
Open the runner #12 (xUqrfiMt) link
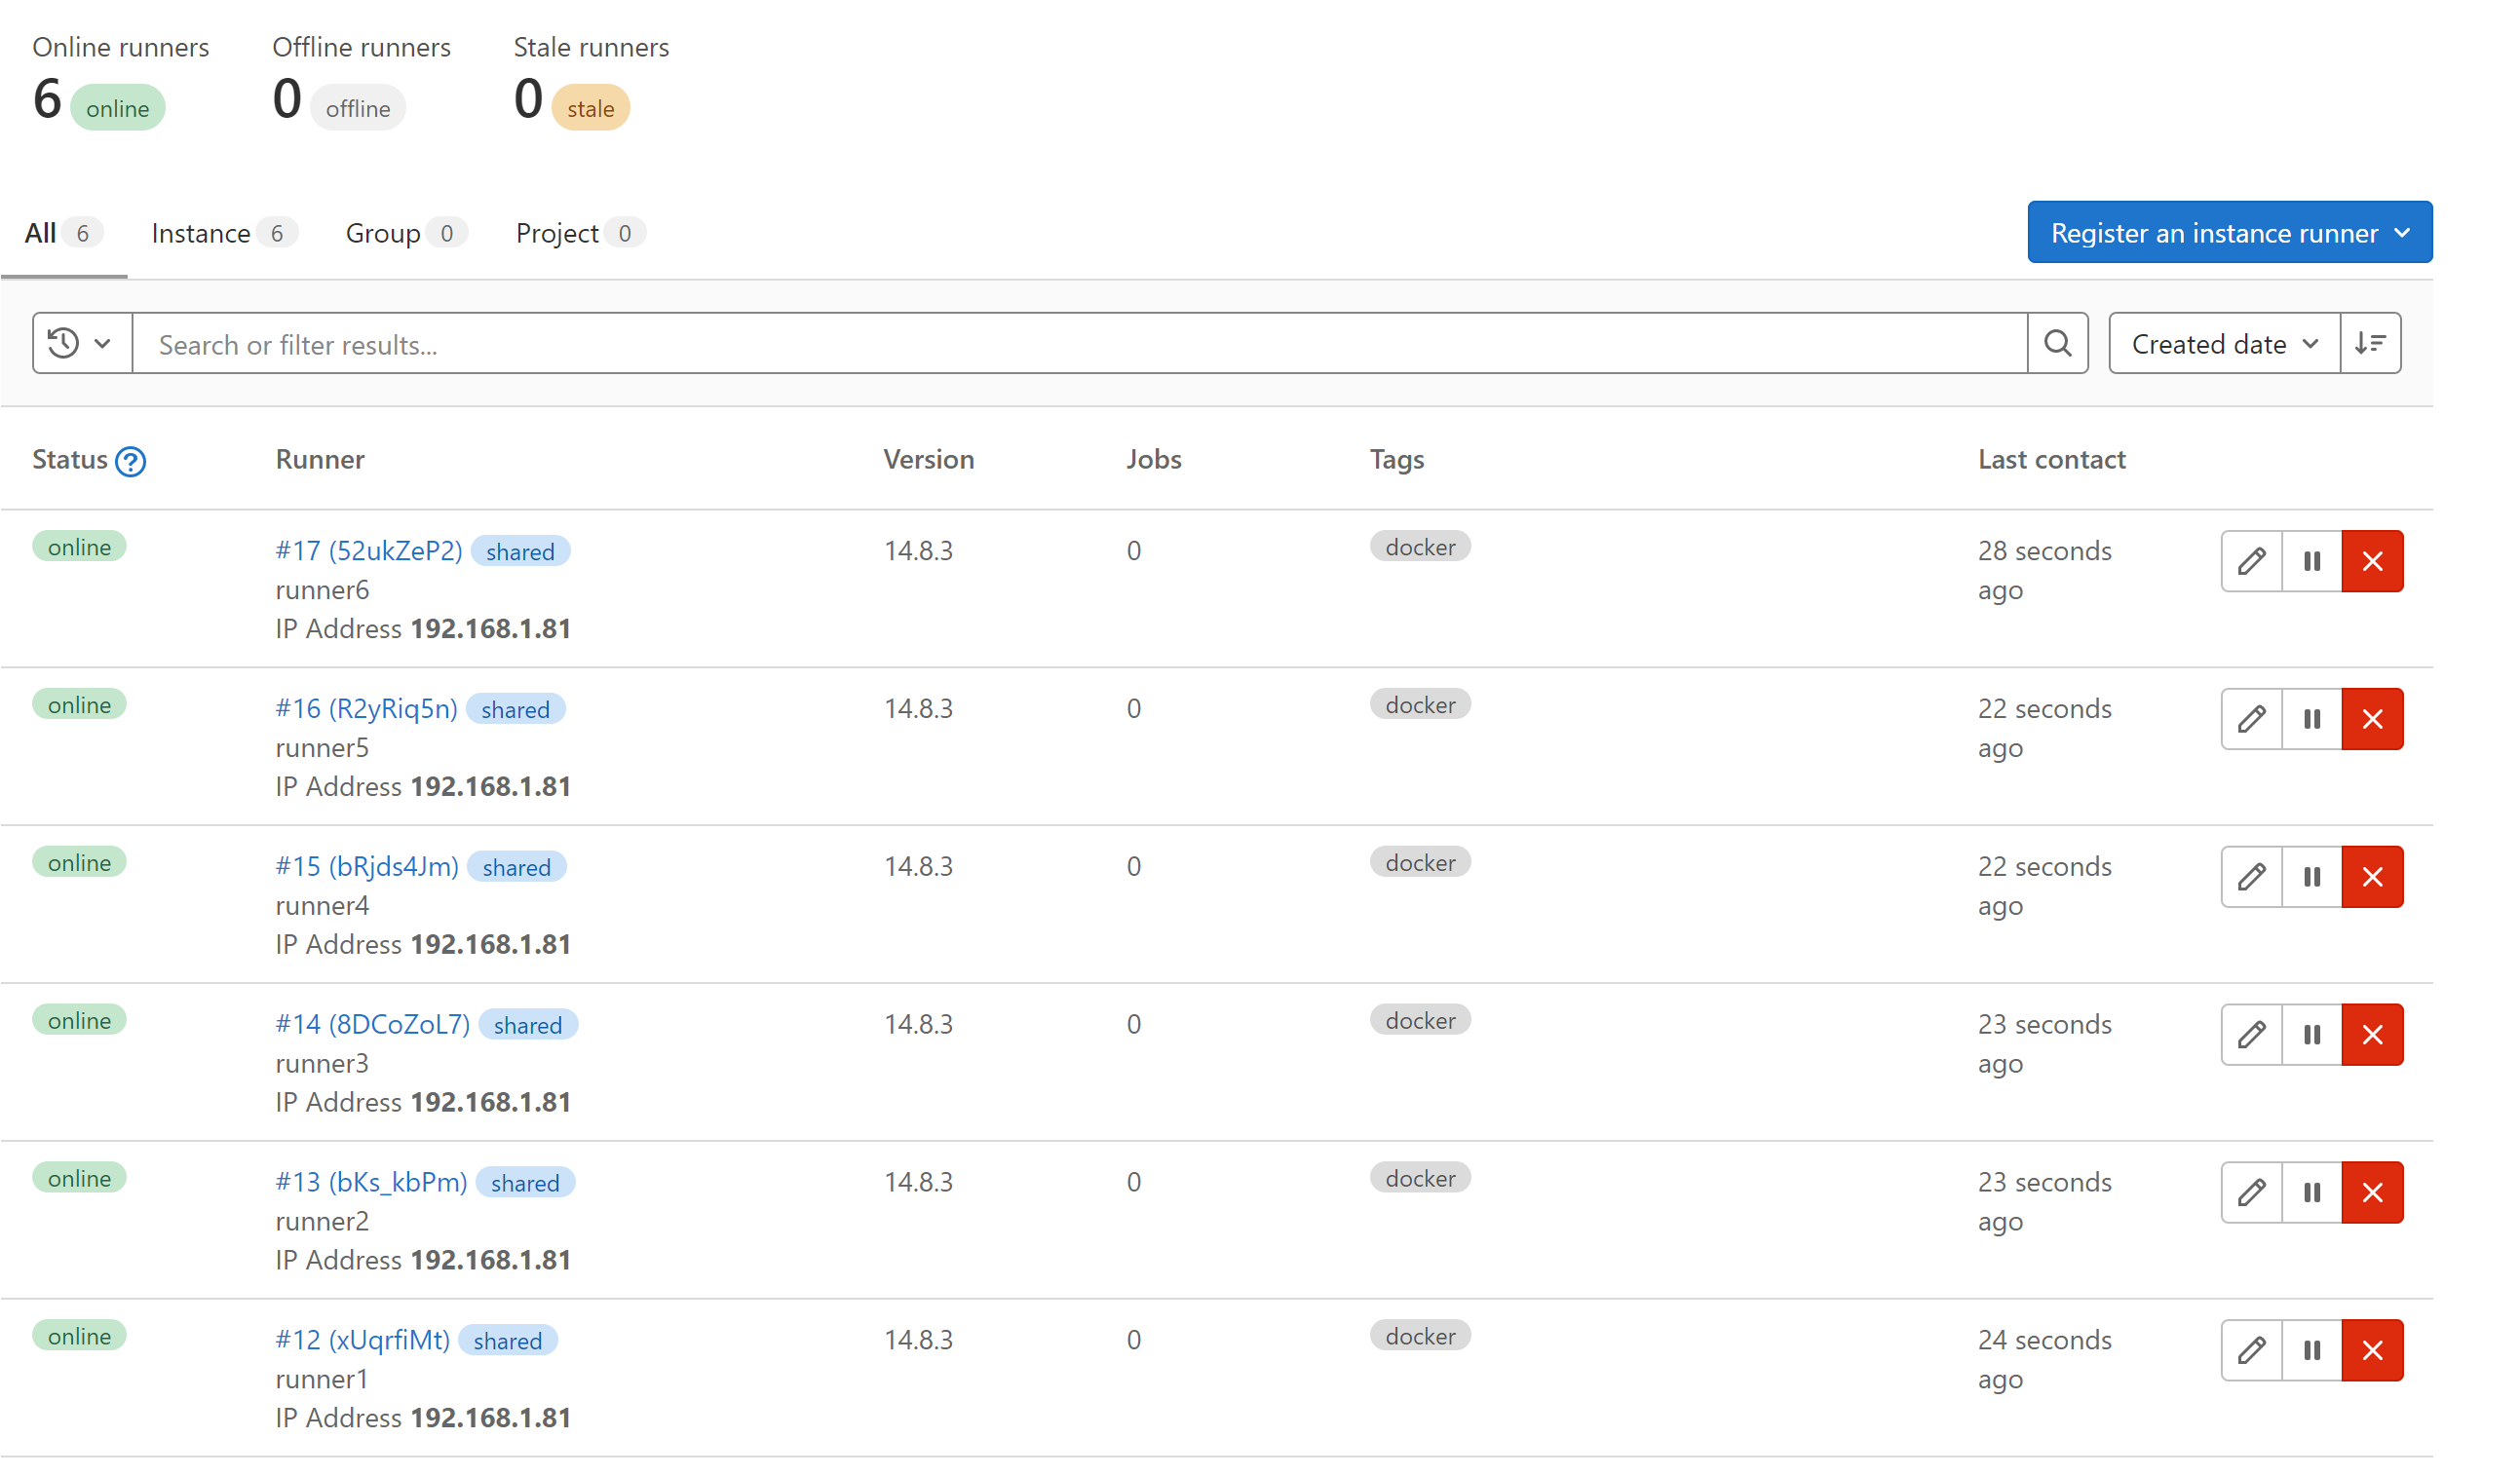[x=362, y=1340]
